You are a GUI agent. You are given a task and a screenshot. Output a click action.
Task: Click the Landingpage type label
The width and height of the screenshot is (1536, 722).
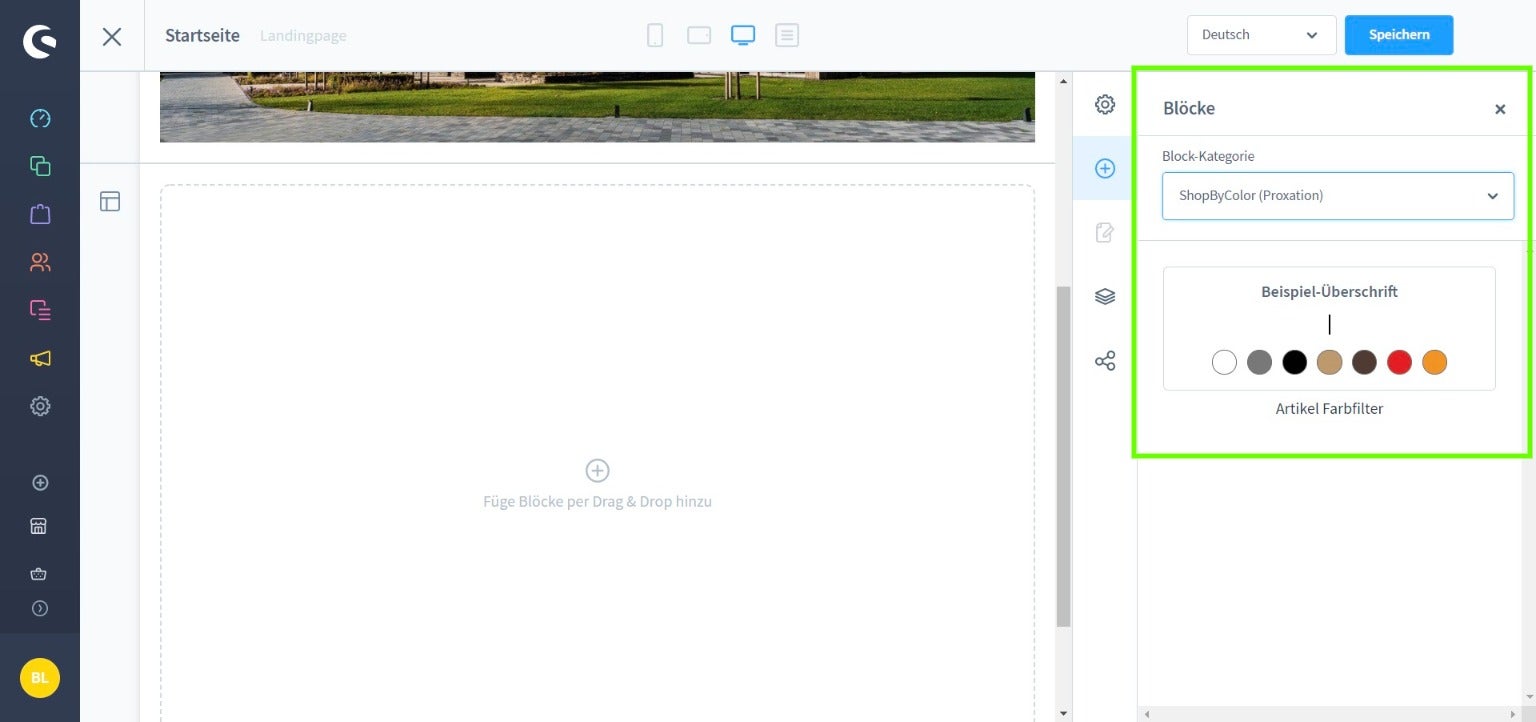tap(303, 36)
